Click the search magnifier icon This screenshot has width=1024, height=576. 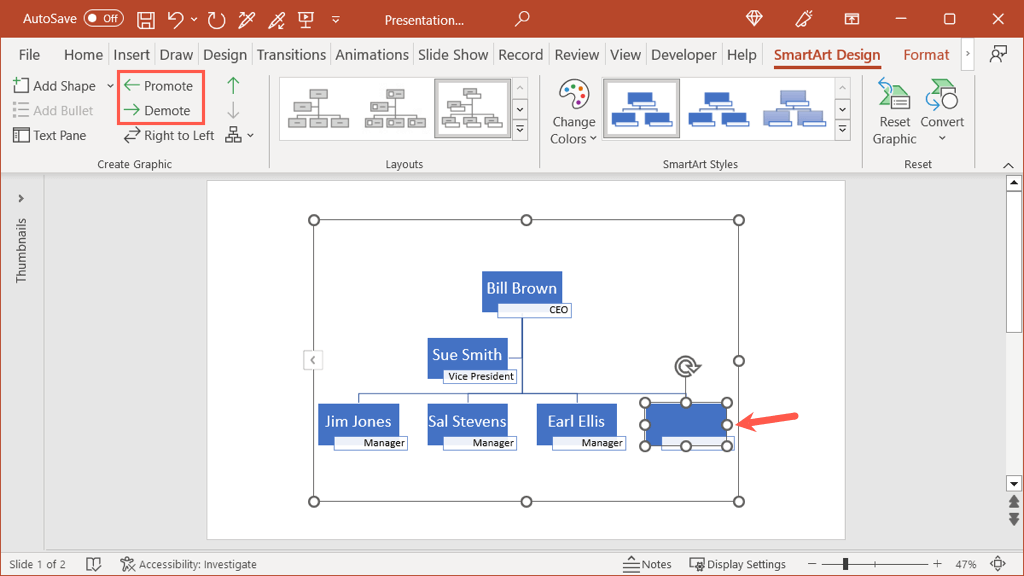[x=521, y=19]
